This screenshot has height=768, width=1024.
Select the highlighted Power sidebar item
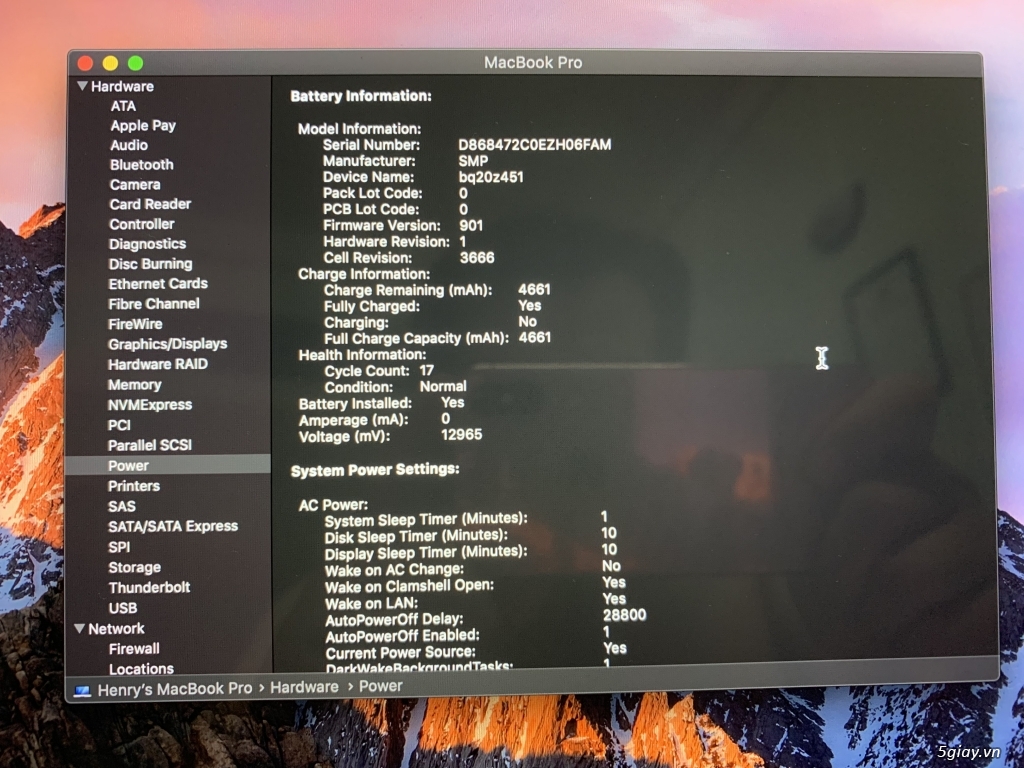click(x=168, y=466)
